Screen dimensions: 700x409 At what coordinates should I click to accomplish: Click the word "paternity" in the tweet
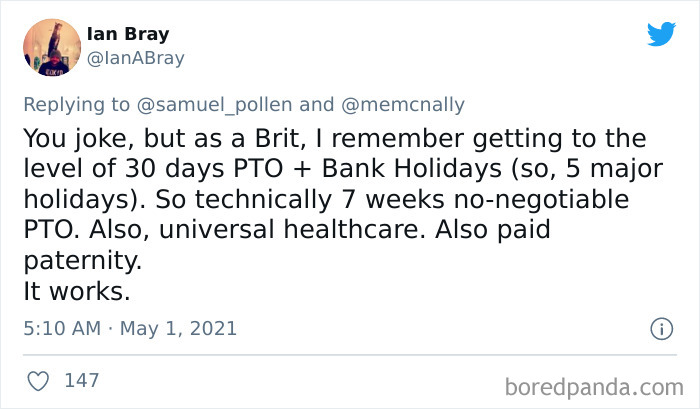point(79,261)
